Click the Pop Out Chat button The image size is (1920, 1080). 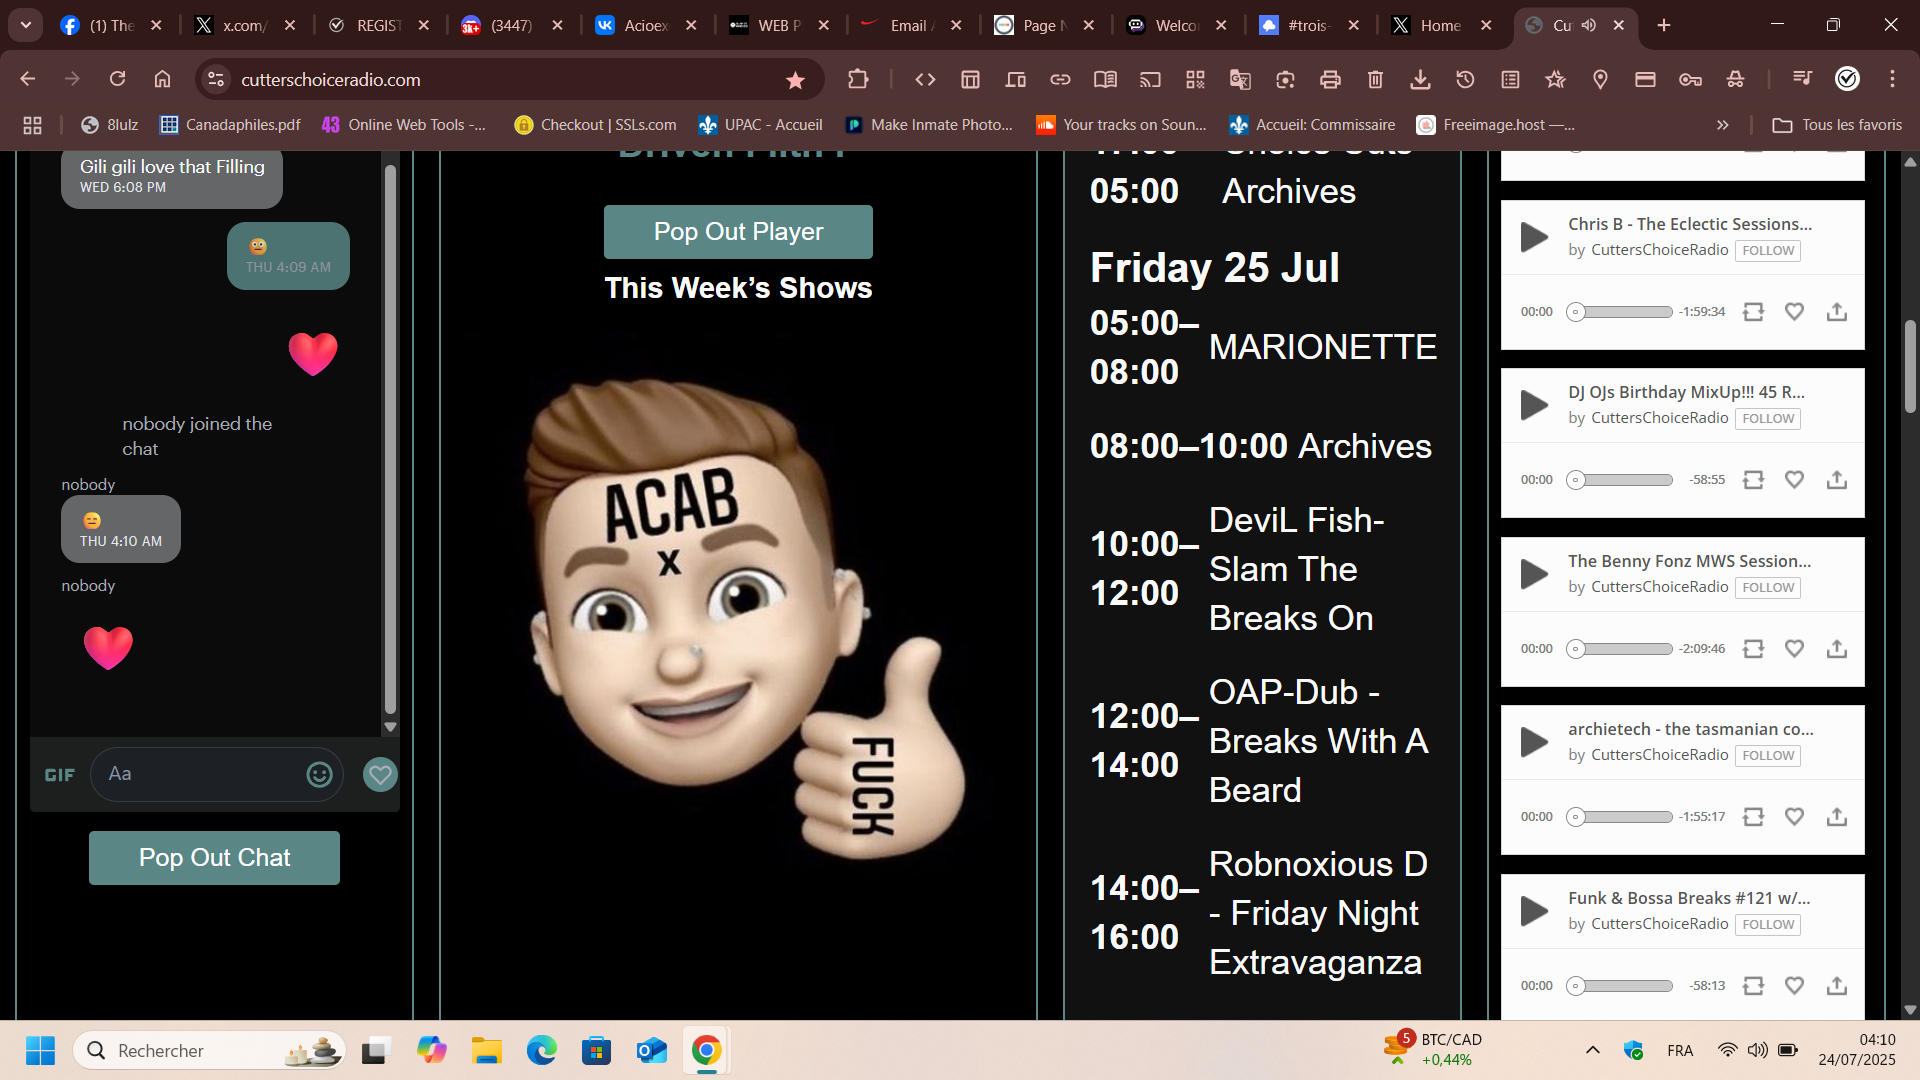pyautogui.click(x=214, y=858)
